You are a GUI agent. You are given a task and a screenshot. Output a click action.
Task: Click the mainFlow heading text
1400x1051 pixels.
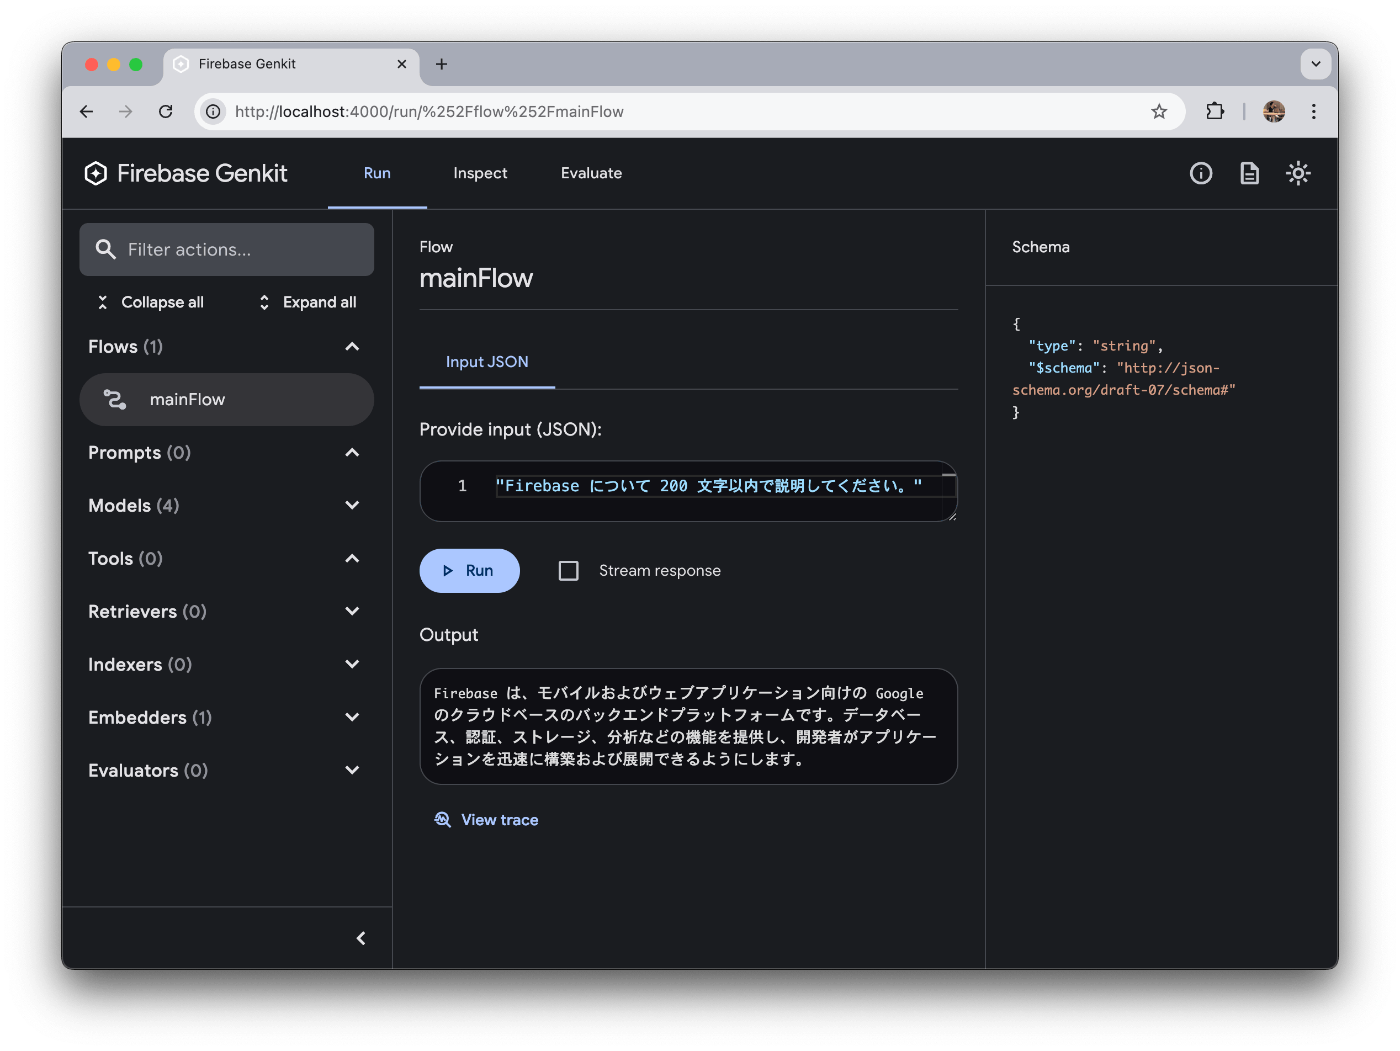pos(476,278)
